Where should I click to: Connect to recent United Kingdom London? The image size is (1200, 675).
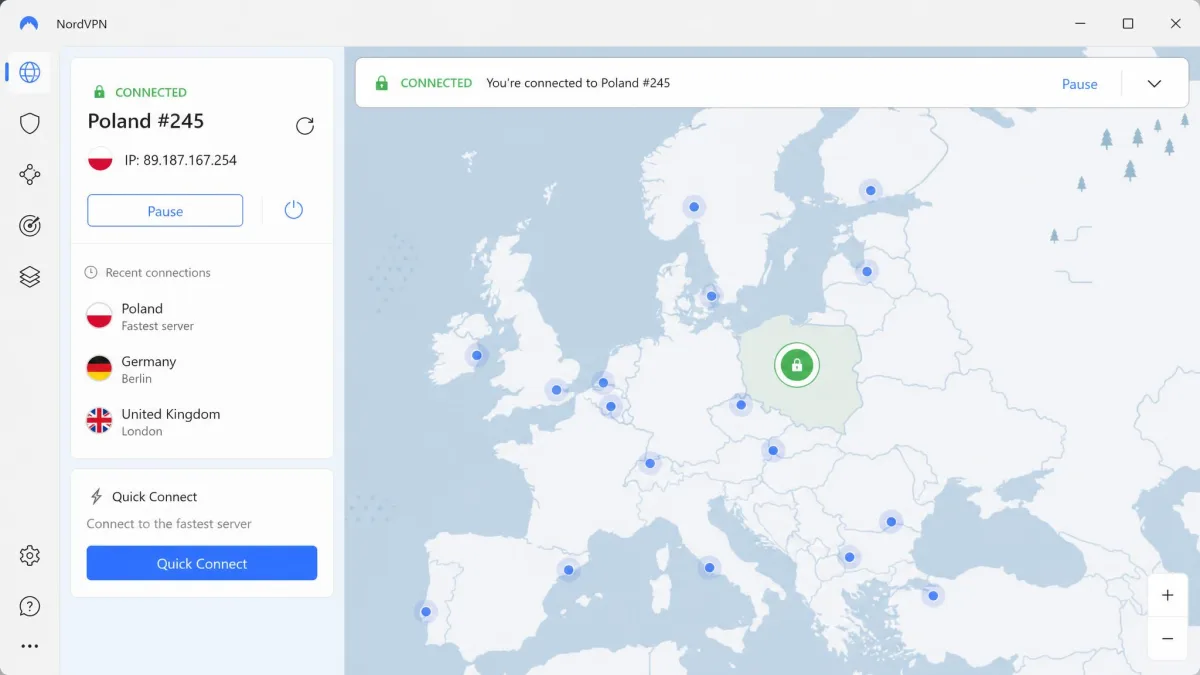(202, 421)
